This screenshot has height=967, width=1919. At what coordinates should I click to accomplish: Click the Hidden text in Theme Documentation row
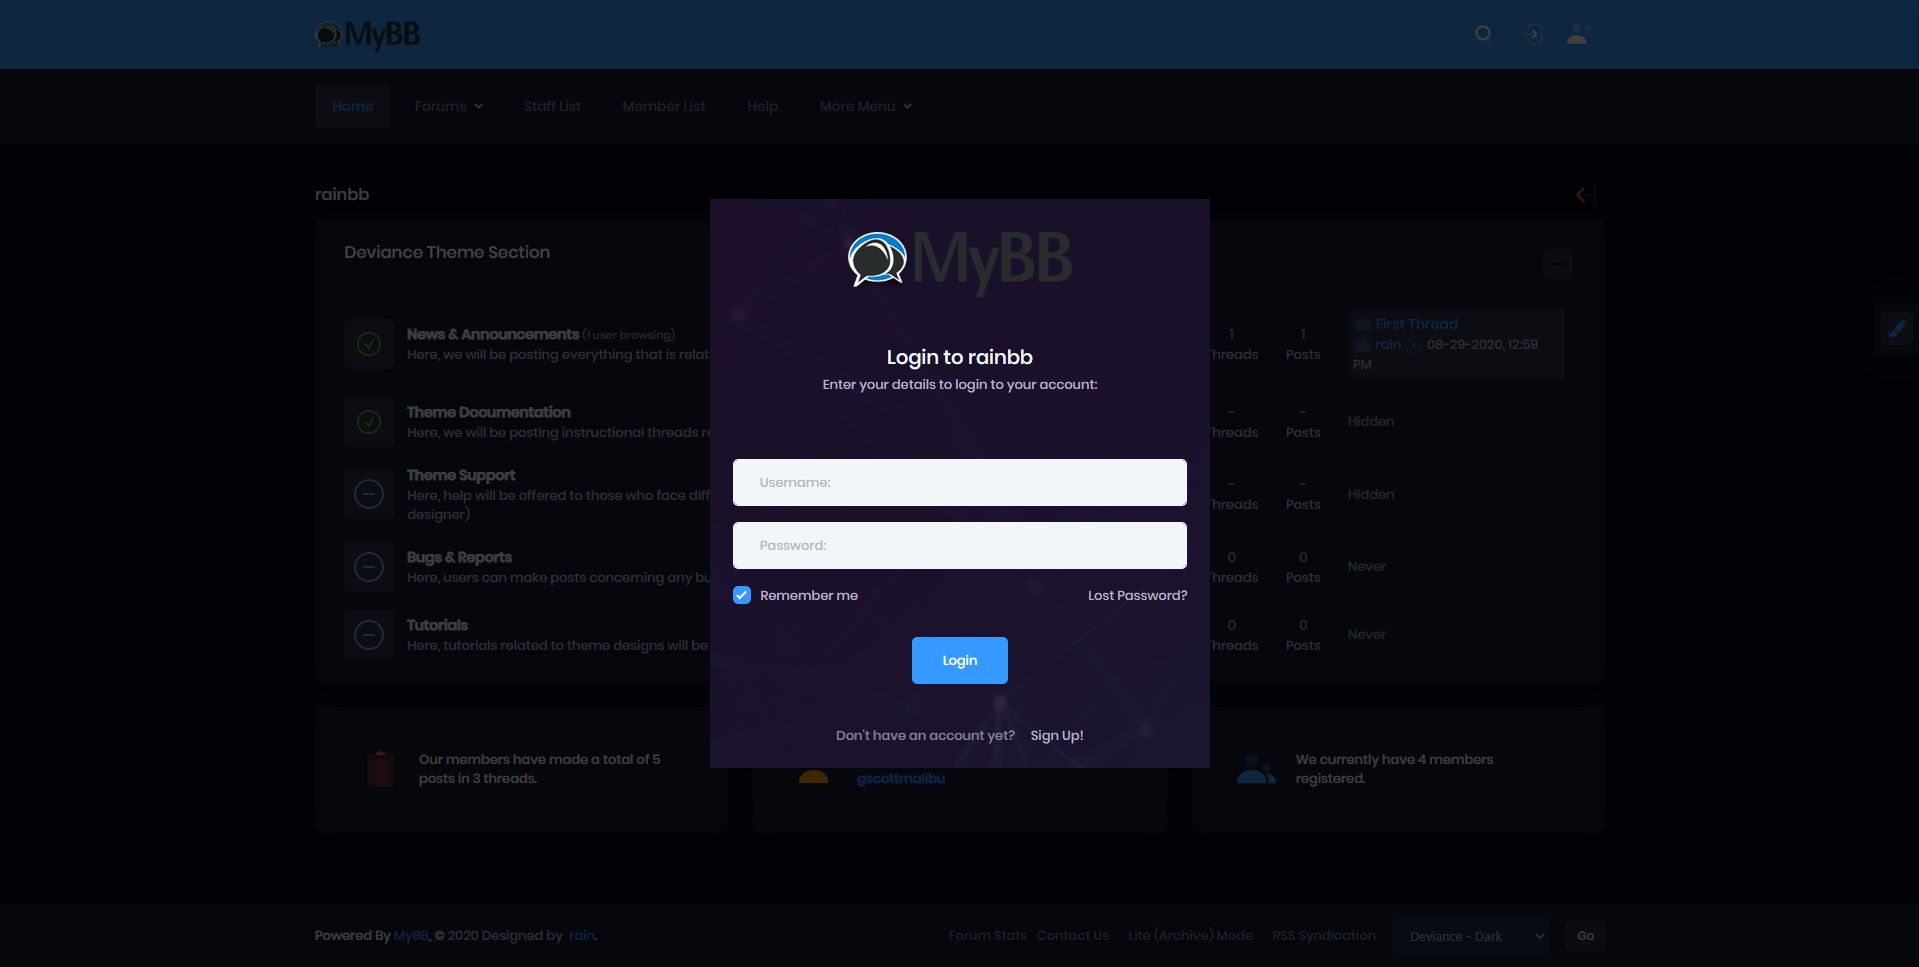tap(1371, 422)
